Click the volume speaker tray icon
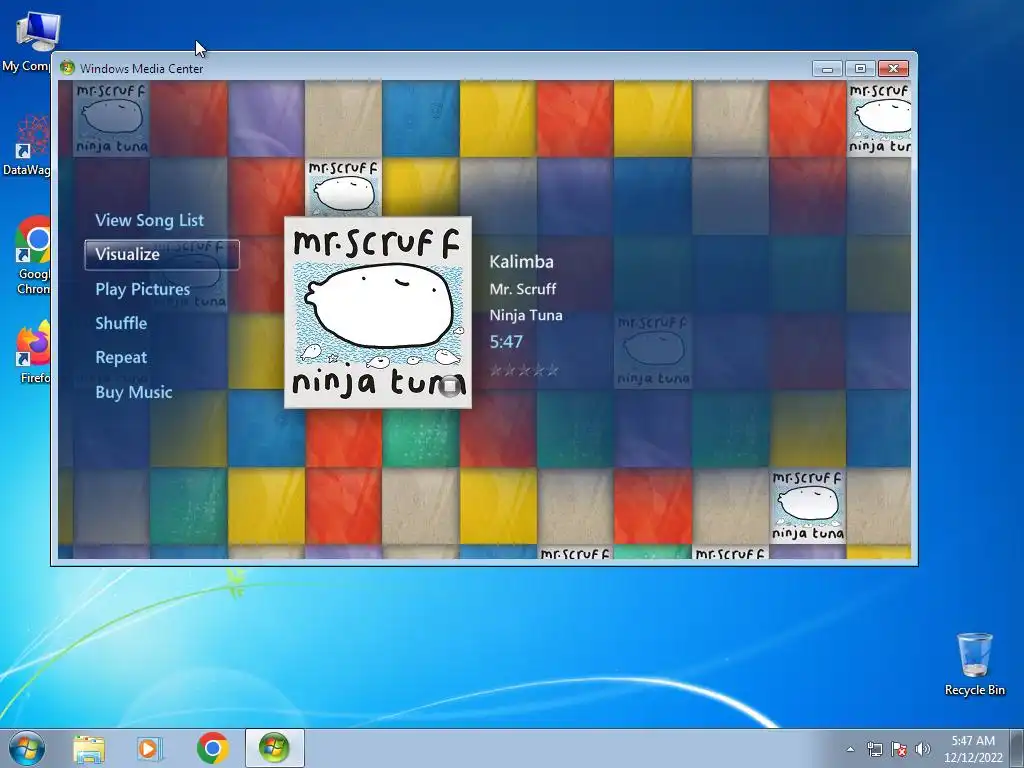The height and width of the screenshot is (768, 1024). coord(923,749)
